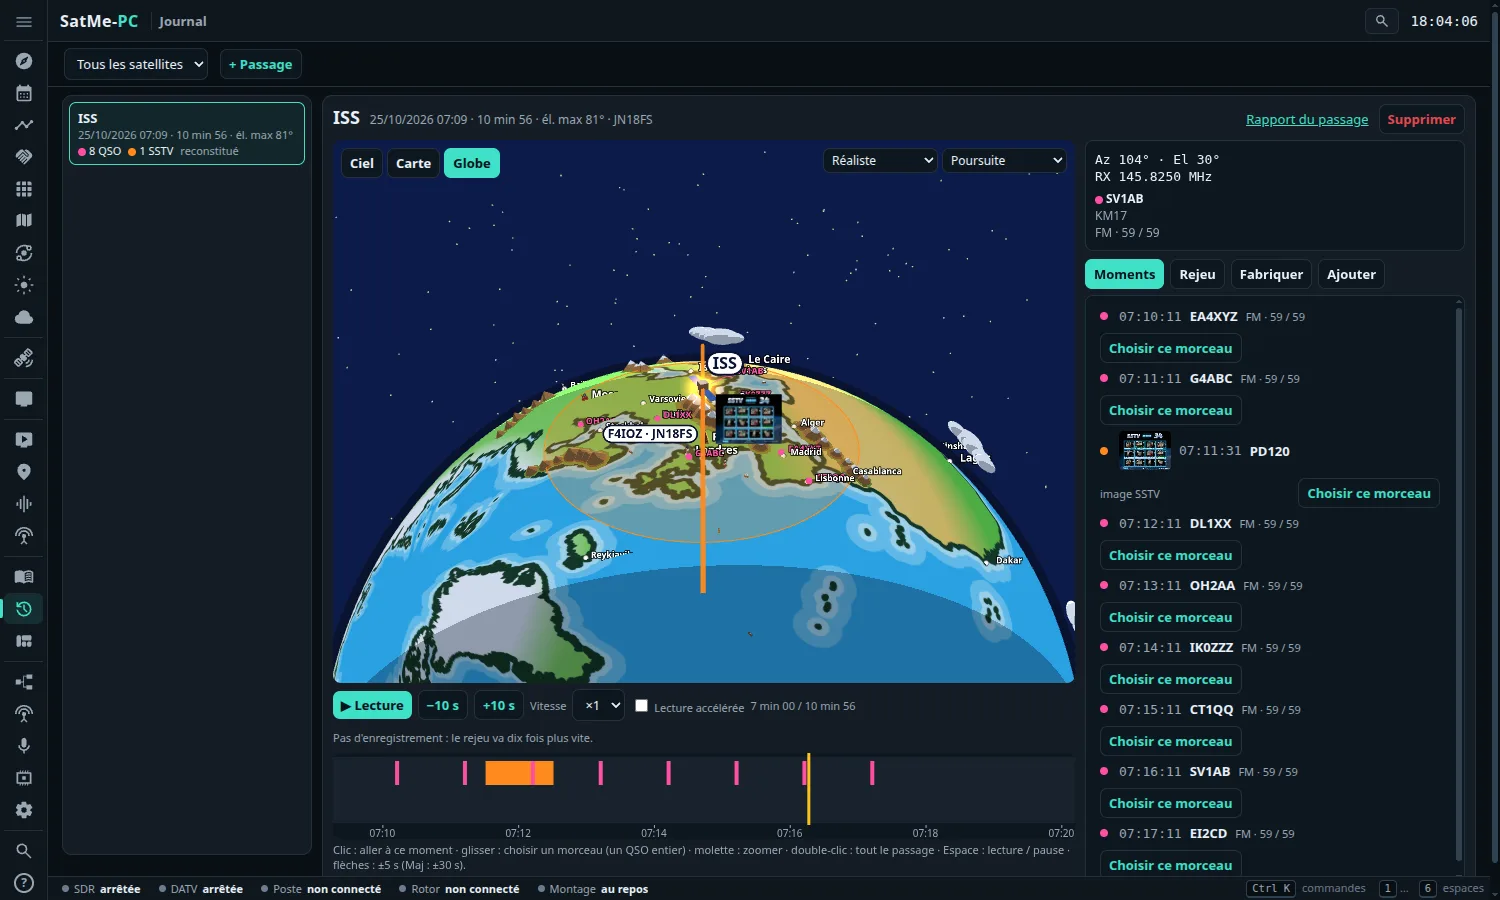Click the folded map sidebar icon
Screen dimensions: 1500x900
click(x=24, y=221)
